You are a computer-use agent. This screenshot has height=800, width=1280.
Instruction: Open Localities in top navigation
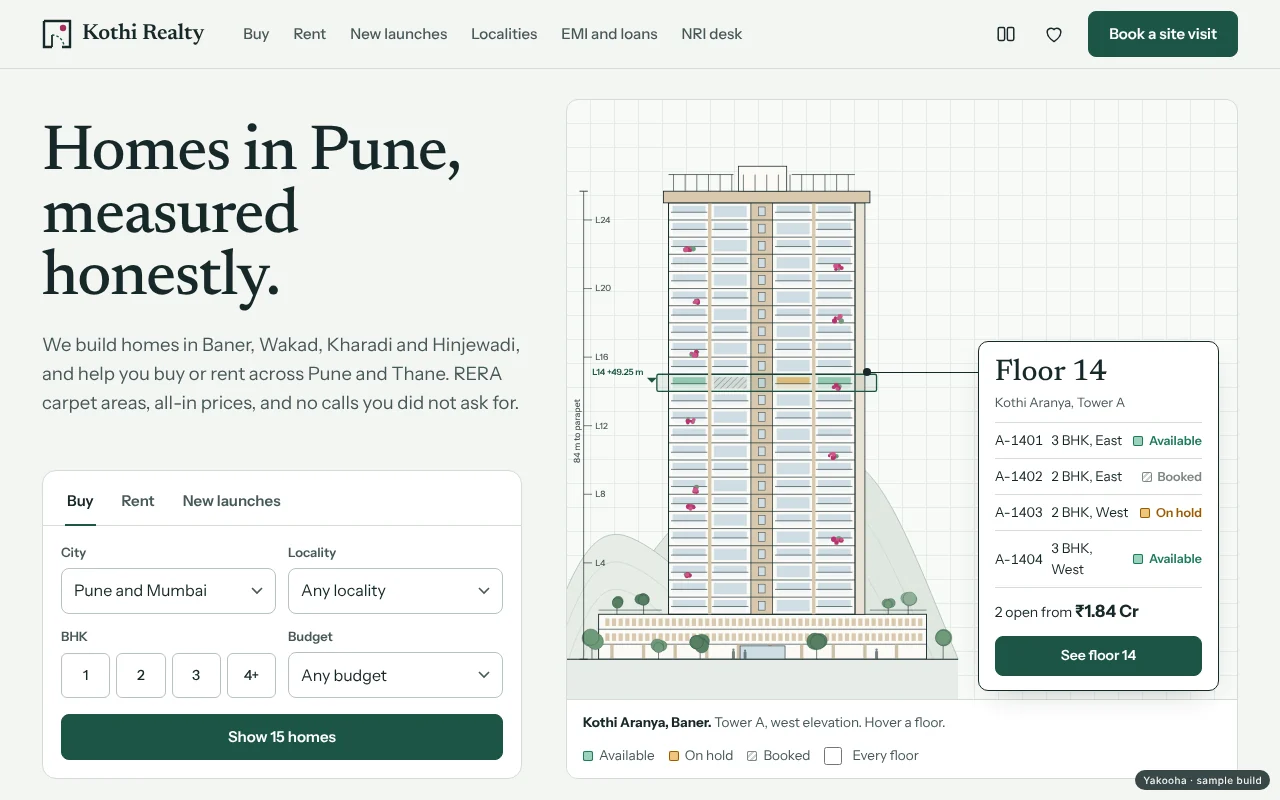(x=504, y=34)
